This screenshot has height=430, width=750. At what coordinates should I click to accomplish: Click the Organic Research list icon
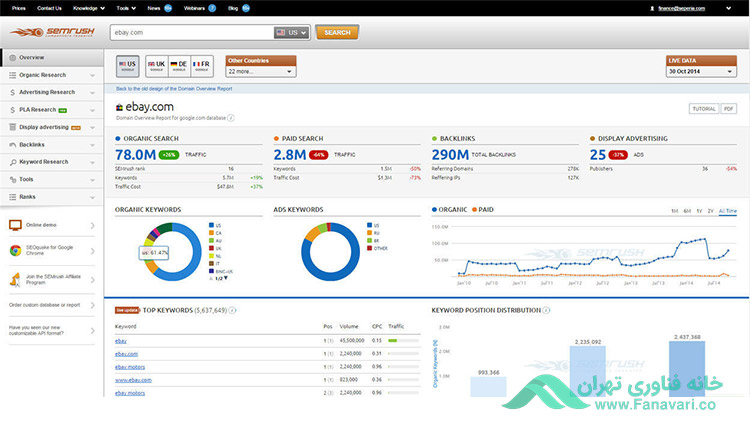(12, 75)
